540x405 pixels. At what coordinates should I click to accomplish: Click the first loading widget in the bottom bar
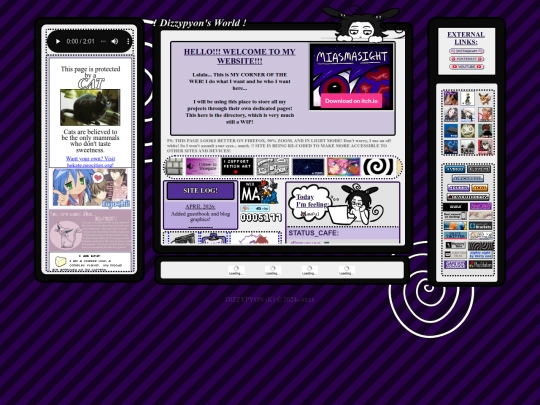pos(236,270)
